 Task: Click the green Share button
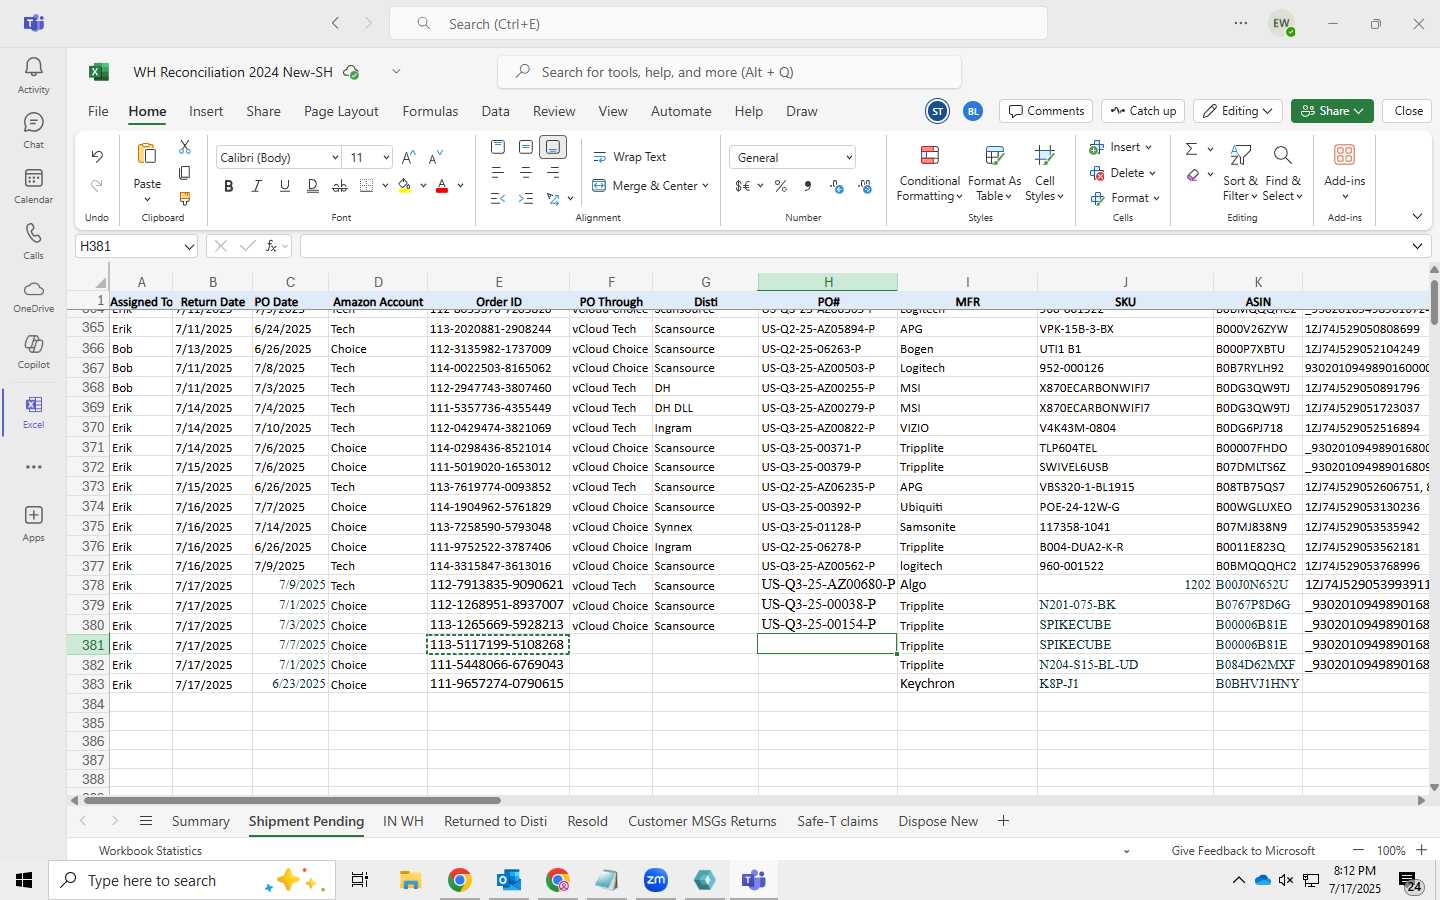point(1332,111)
